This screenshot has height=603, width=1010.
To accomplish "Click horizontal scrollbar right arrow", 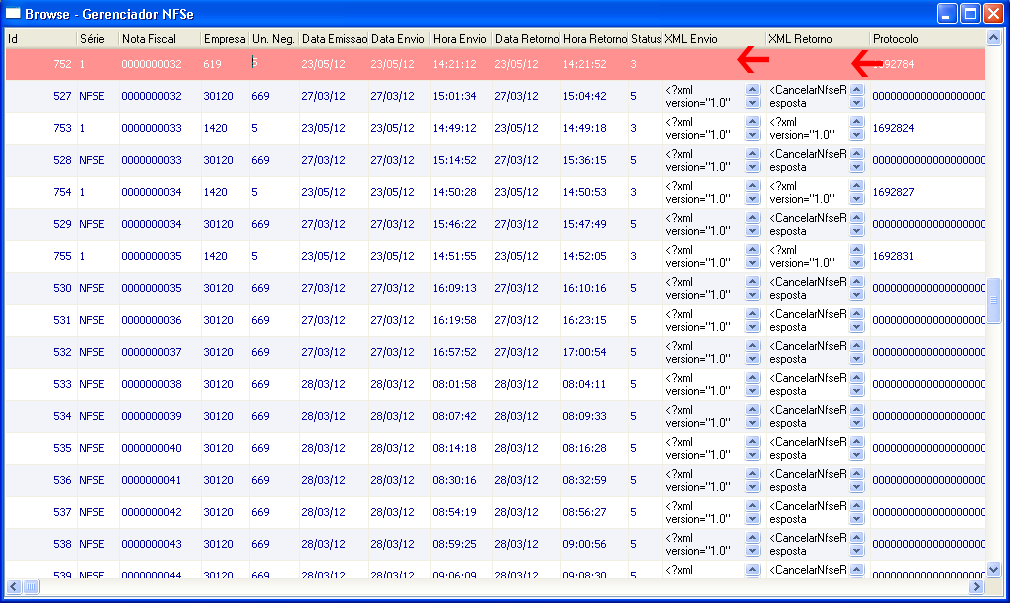I will [977, 586].
